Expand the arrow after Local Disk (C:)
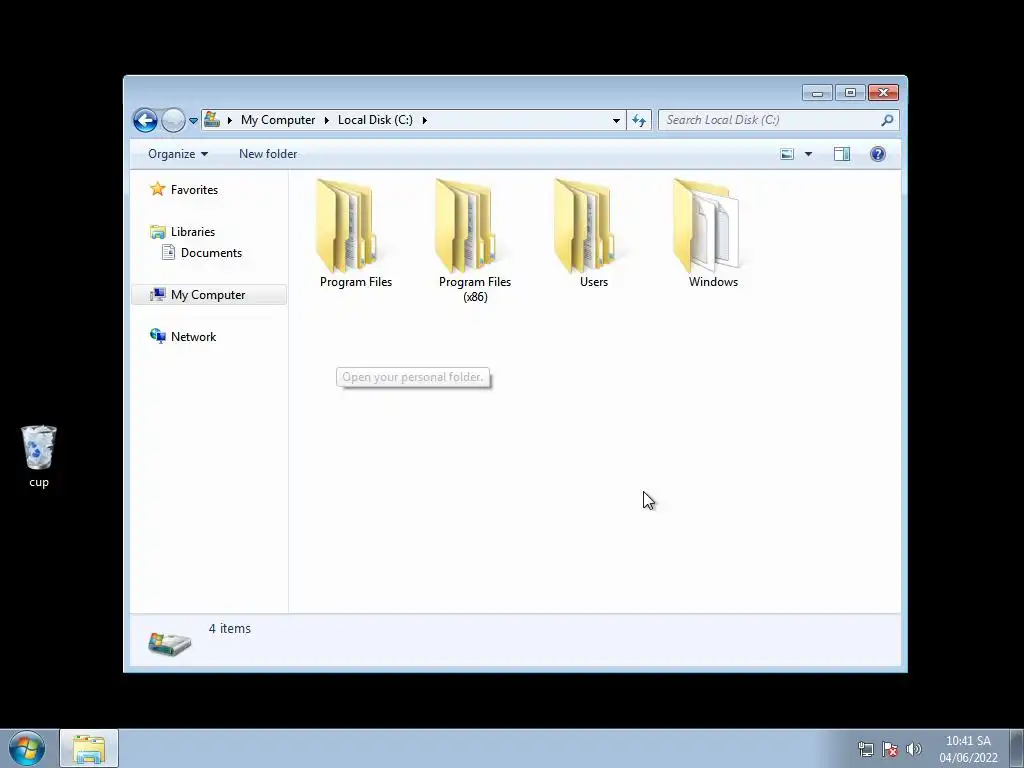The width and height of the screenshot is (1024, 768). (424, 120)
